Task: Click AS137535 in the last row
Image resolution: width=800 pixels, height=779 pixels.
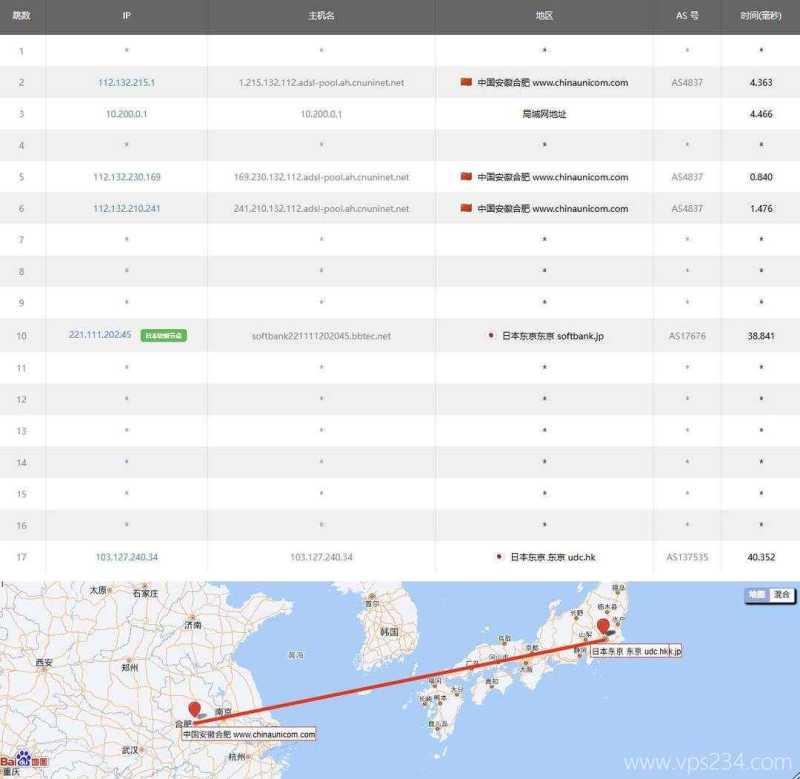Action: click(x=687, y=557)
